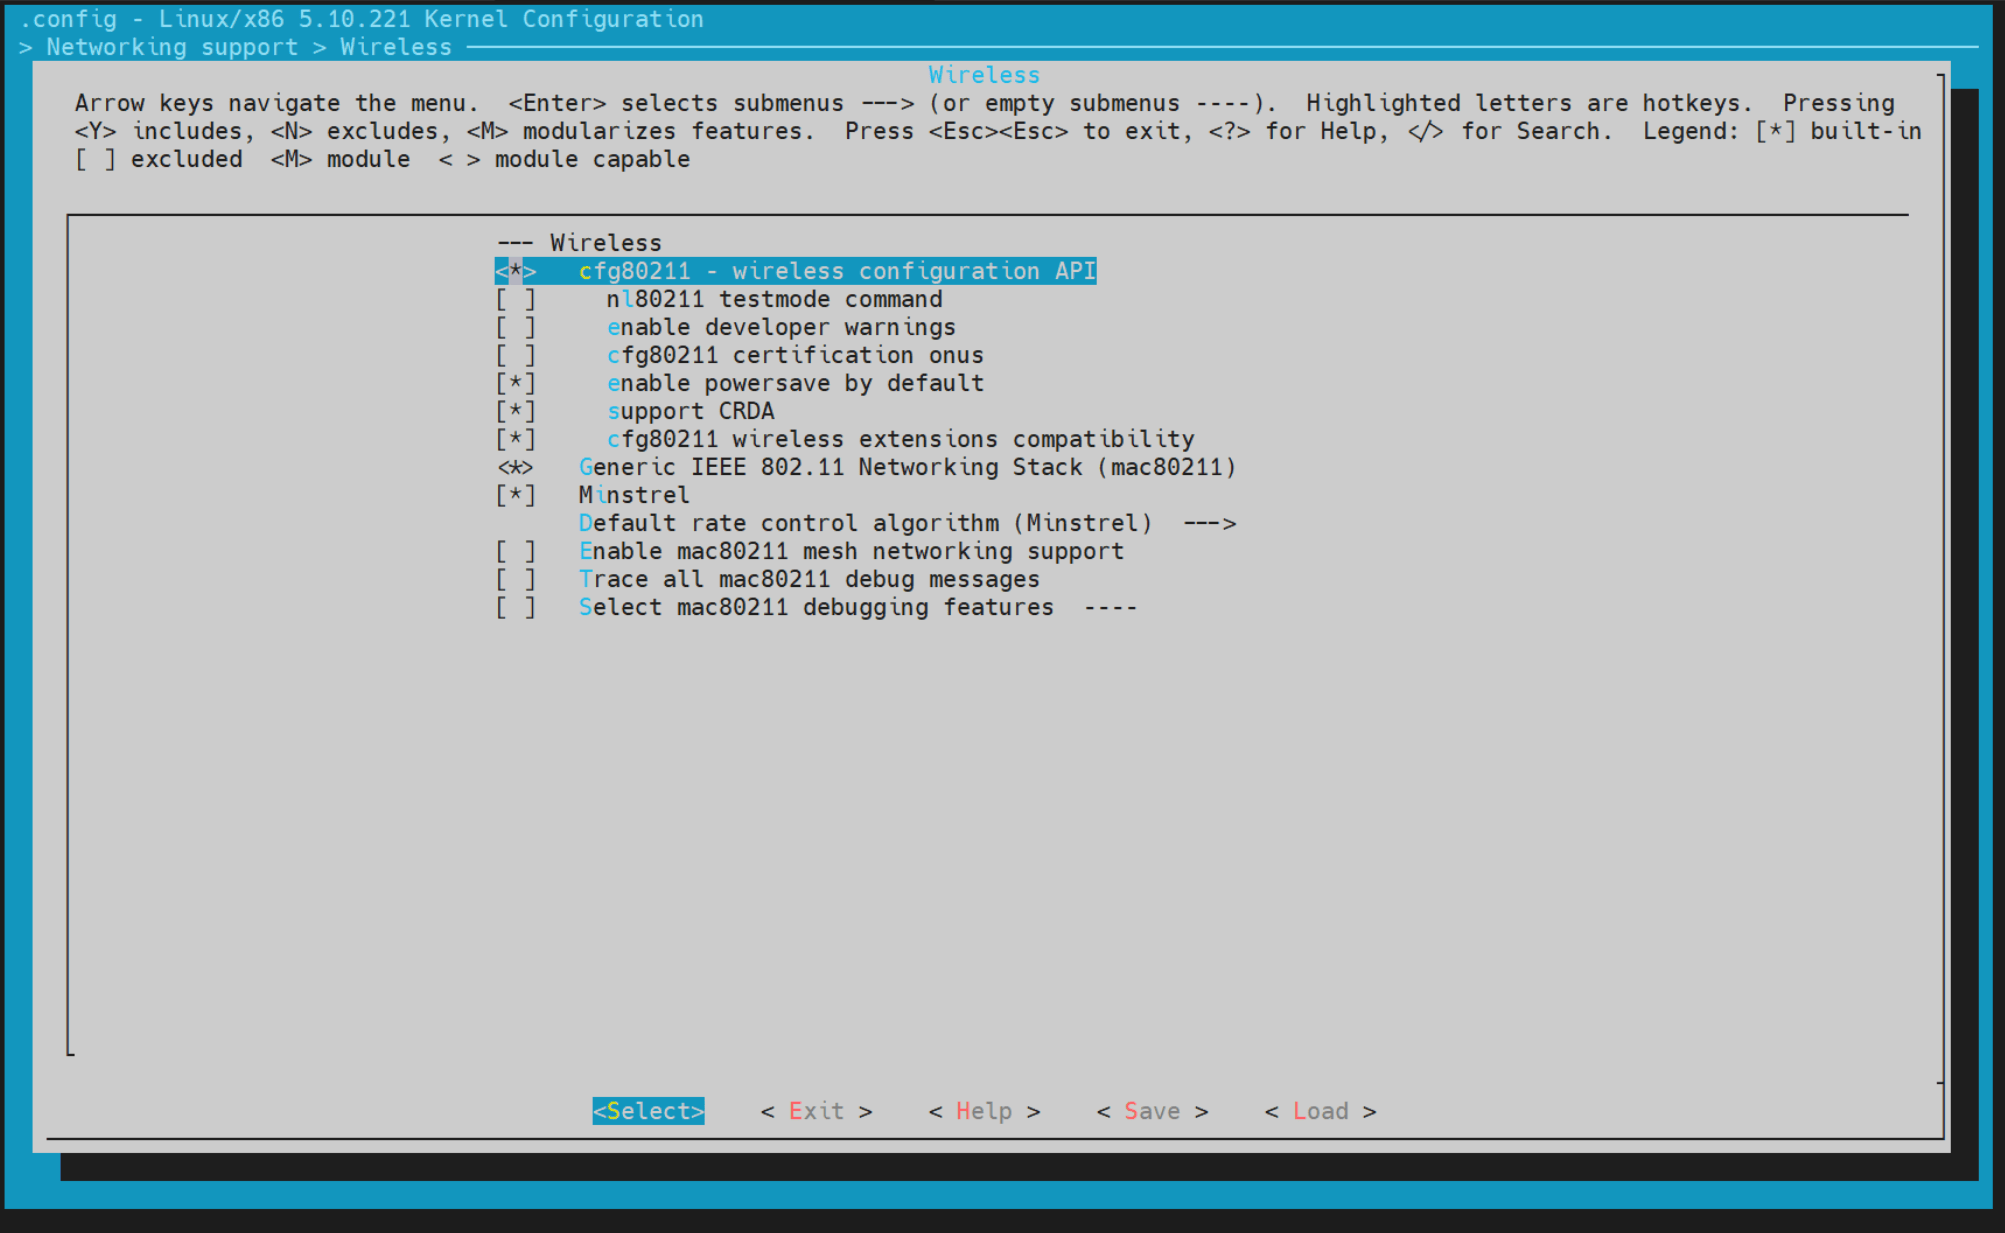Enable Trace all mac80211 debug messages

pos(515,579)
